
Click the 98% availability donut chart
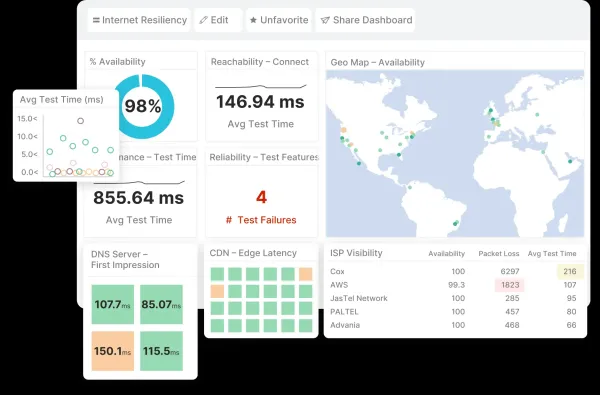143,106
